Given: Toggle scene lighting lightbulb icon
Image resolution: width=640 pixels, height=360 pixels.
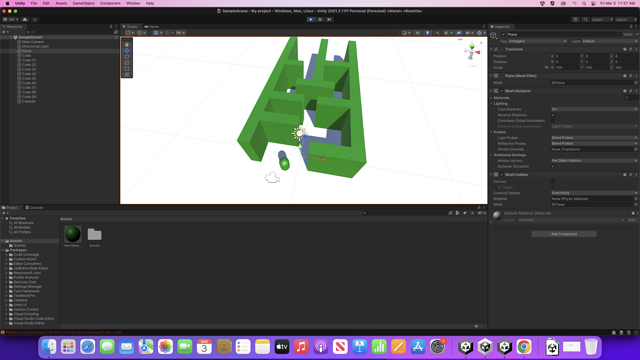Looking at the screenshot, I should (x=427, y=33).
